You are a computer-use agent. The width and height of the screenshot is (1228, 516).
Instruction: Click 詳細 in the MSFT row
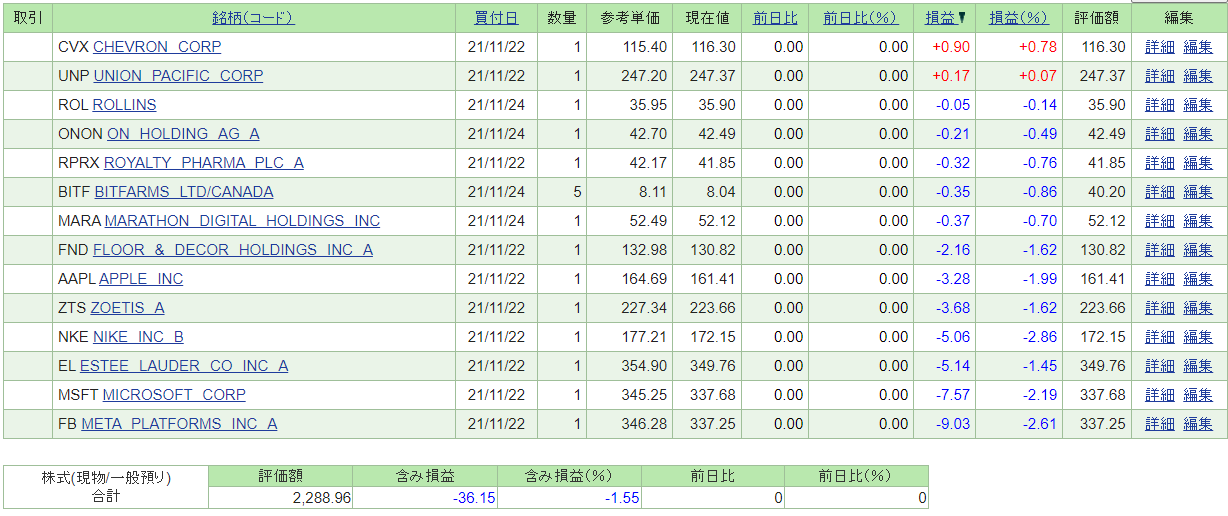pos(1160,395)
